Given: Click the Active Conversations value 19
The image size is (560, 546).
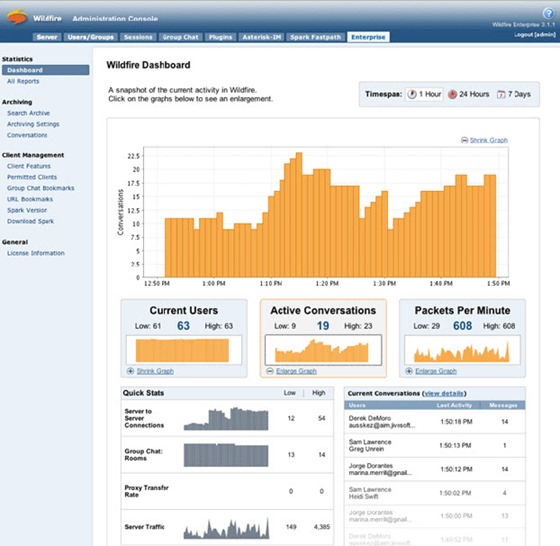Looking at the screenshot, I should click(323, 326).
